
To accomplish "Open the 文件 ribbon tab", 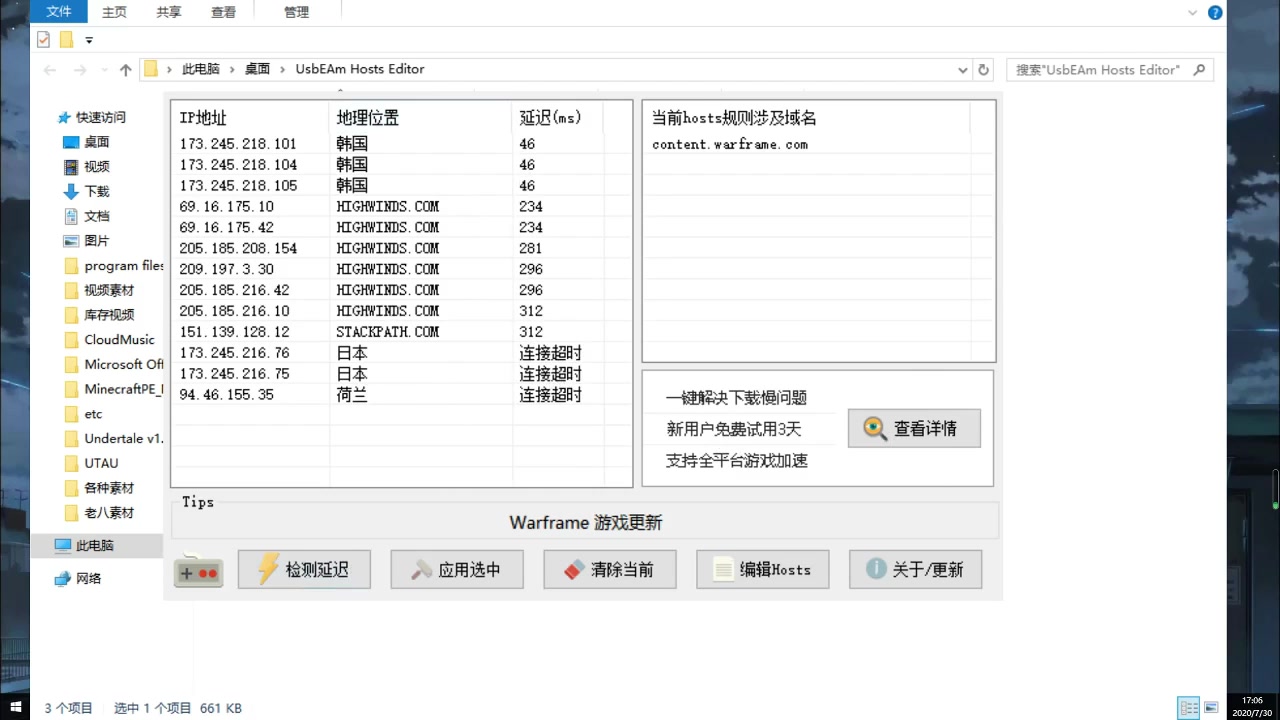I will [x=59, y=12].
